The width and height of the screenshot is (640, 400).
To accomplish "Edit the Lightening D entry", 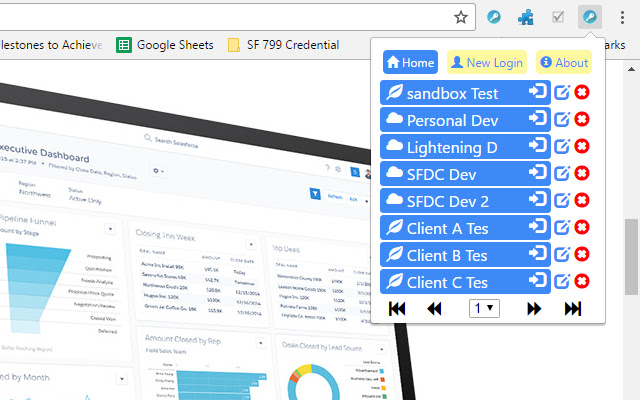I will coord(562,146).
